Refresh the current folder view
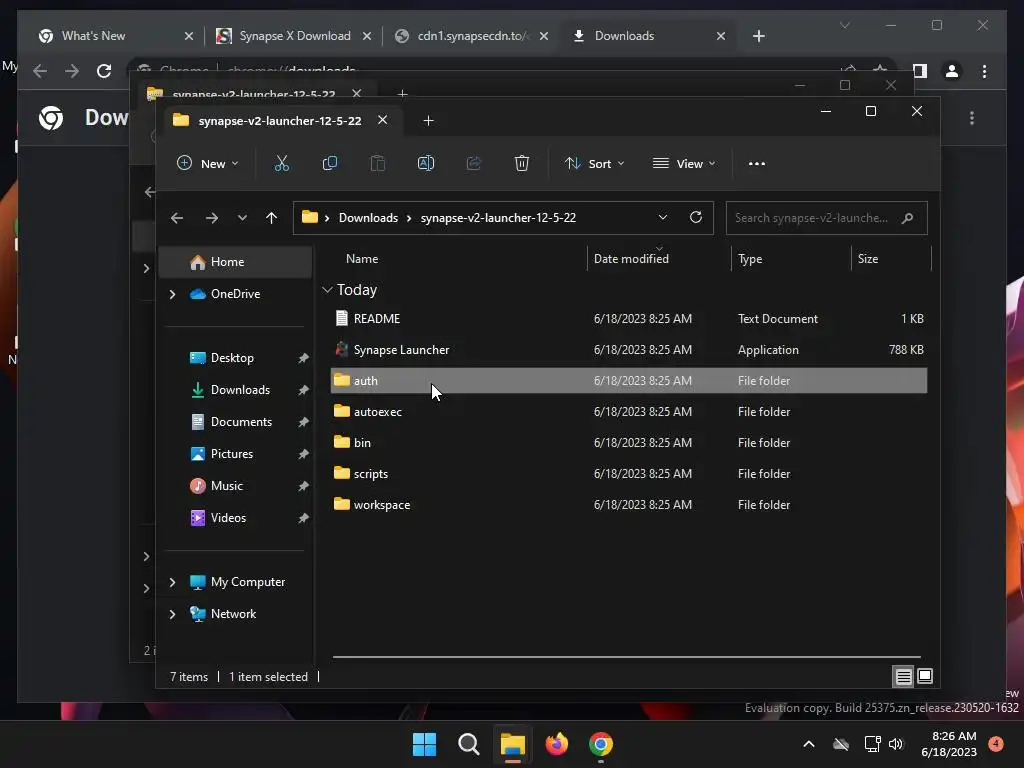The width and height of the screenshot is (1024, 768). 696,217
